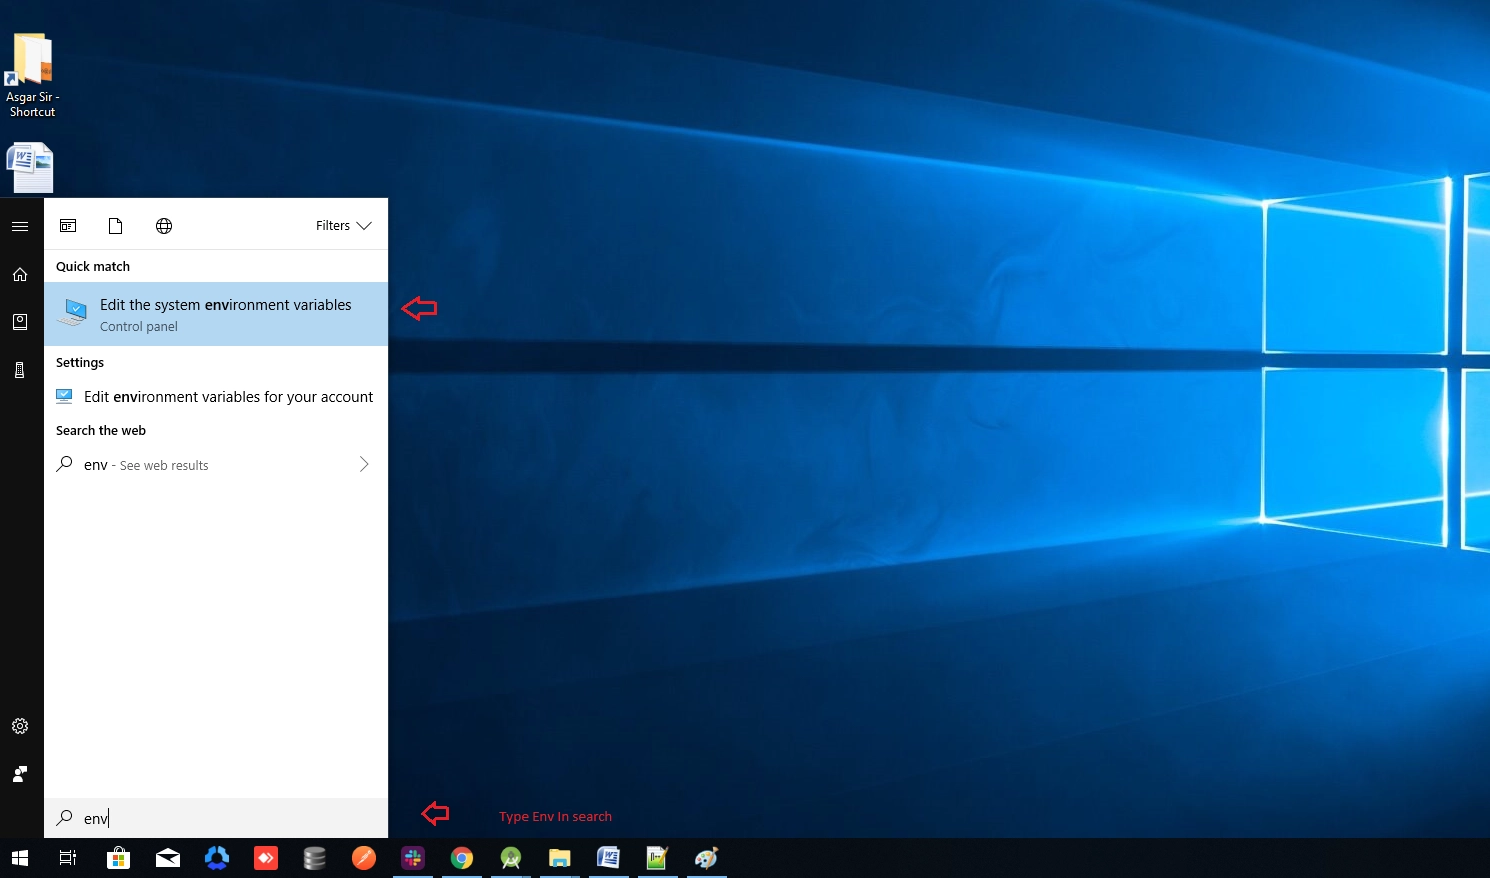This screenshot has height=878, width=1490.
Task: Open the Notebook icon in sidebar
Action: click(20, 322)
